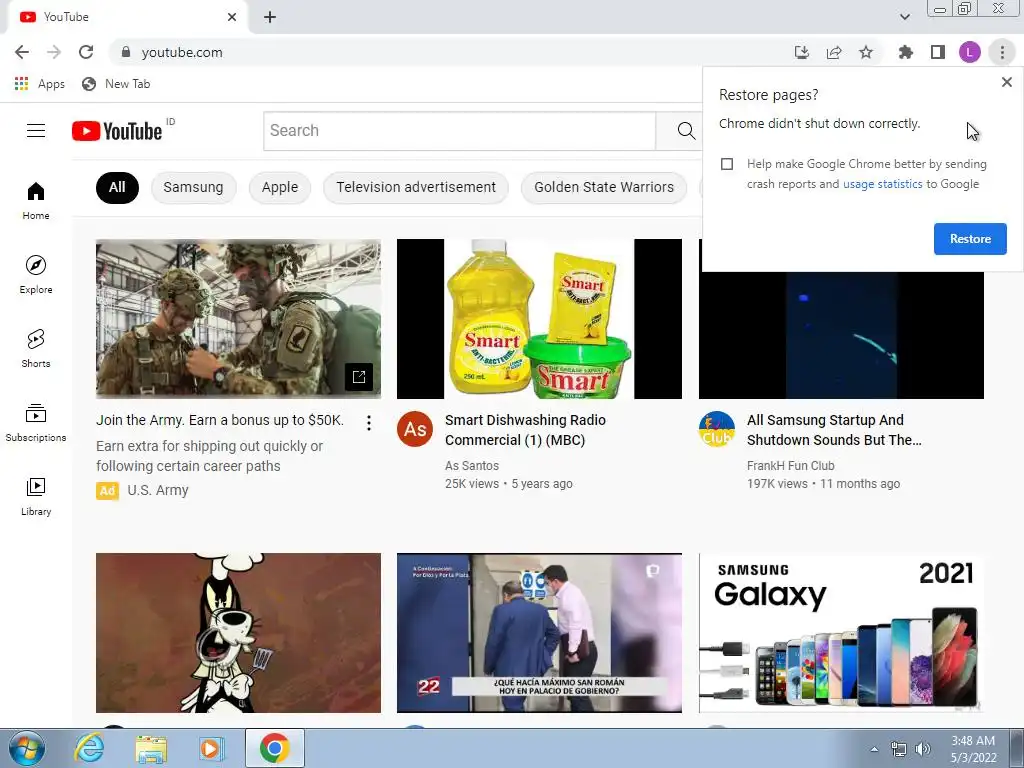Screen dimensions: 1024x768
Task: Open Explore in sidebar
Action: (36, 274)
